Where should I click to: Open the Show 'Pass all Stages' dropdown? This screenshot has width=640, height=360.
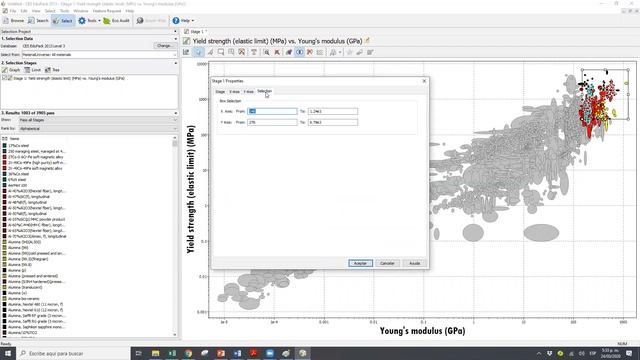98,120
